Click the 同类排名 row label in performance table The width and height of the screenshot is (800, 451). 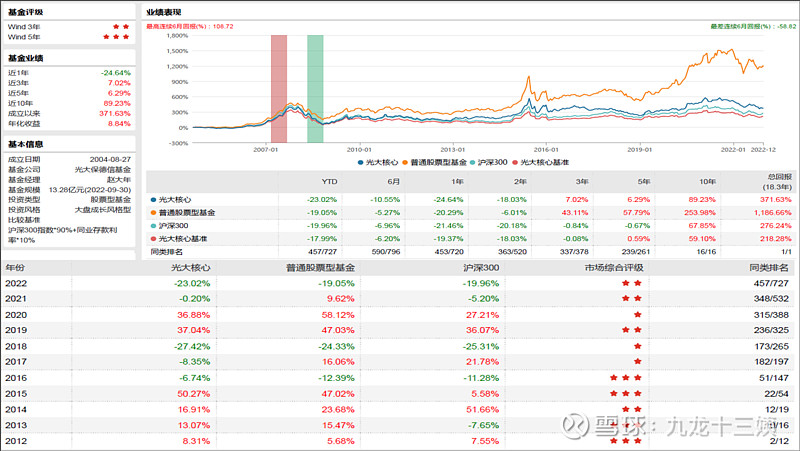click(166, 252)
